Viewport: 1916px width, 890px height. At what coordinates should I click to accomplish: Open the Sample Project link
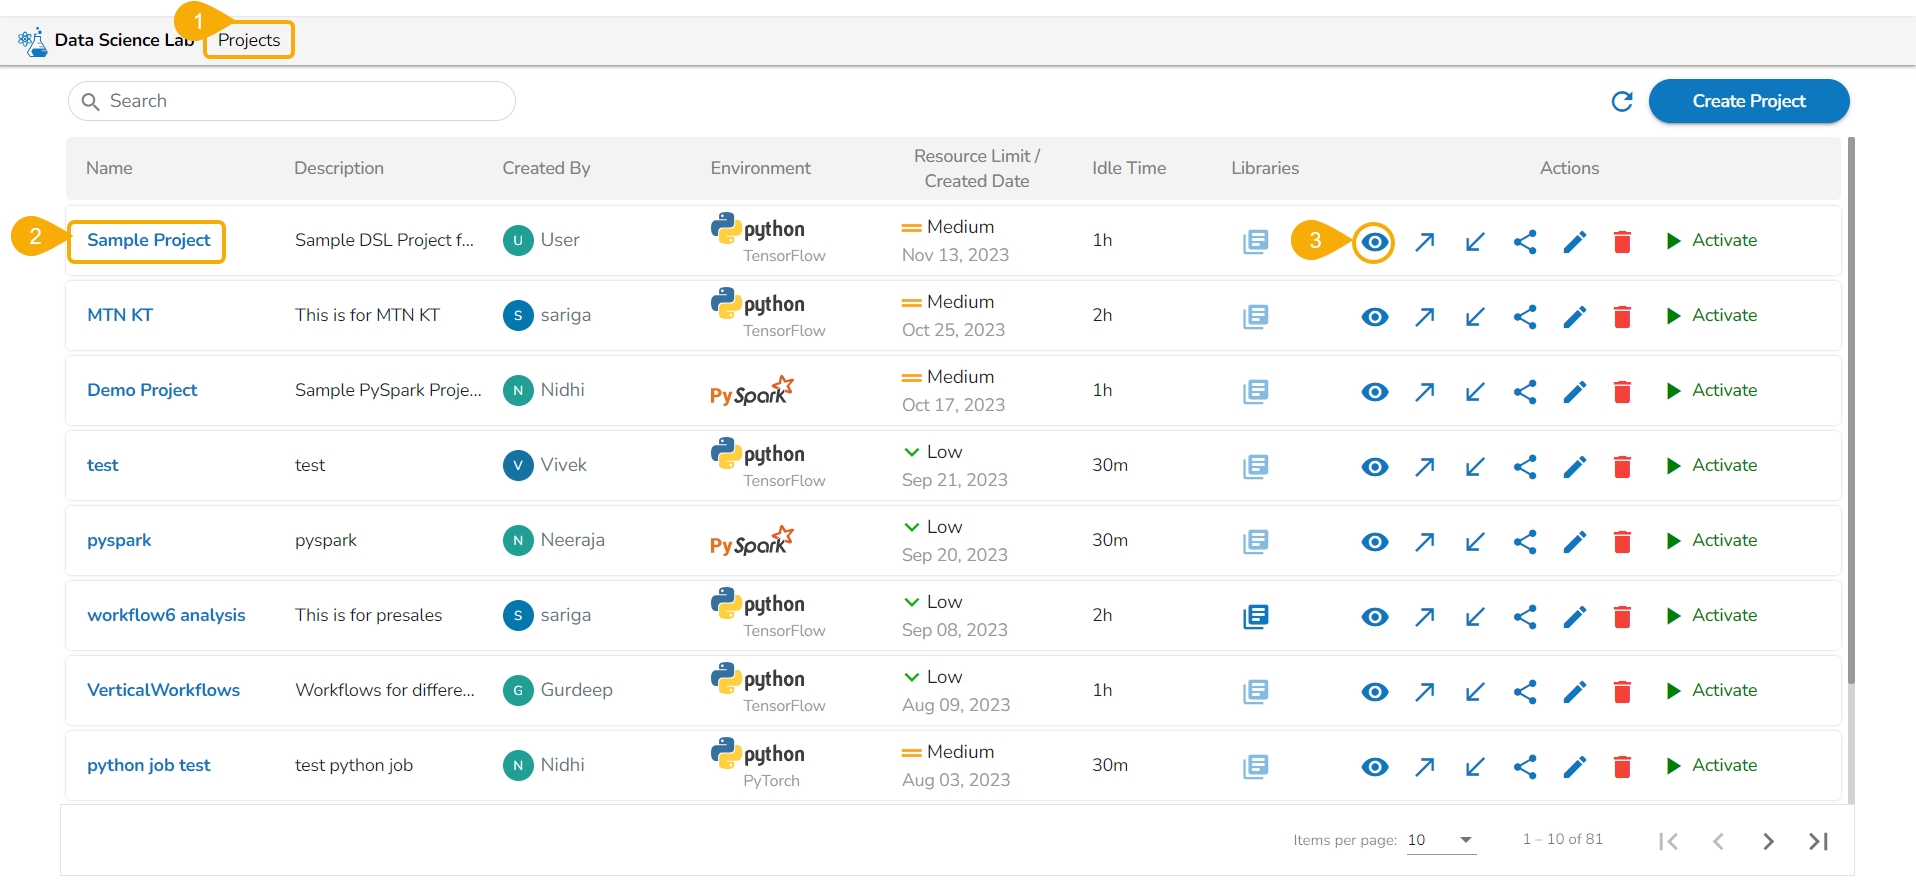click(148, 240)
